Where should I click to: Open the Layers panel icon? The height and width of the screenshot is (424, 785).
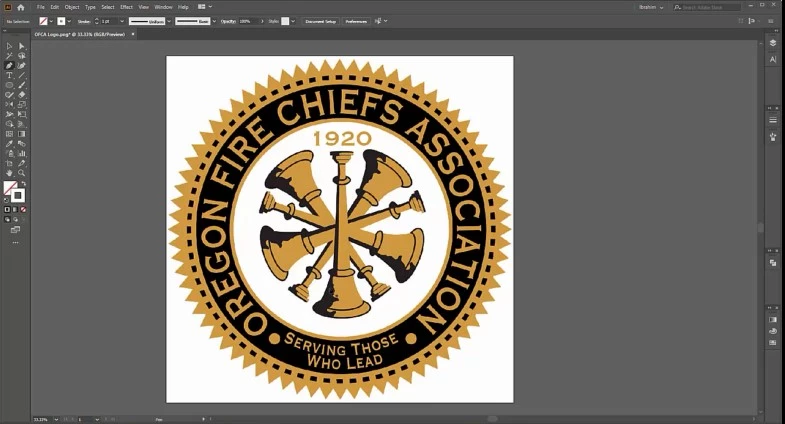(772, 44)
